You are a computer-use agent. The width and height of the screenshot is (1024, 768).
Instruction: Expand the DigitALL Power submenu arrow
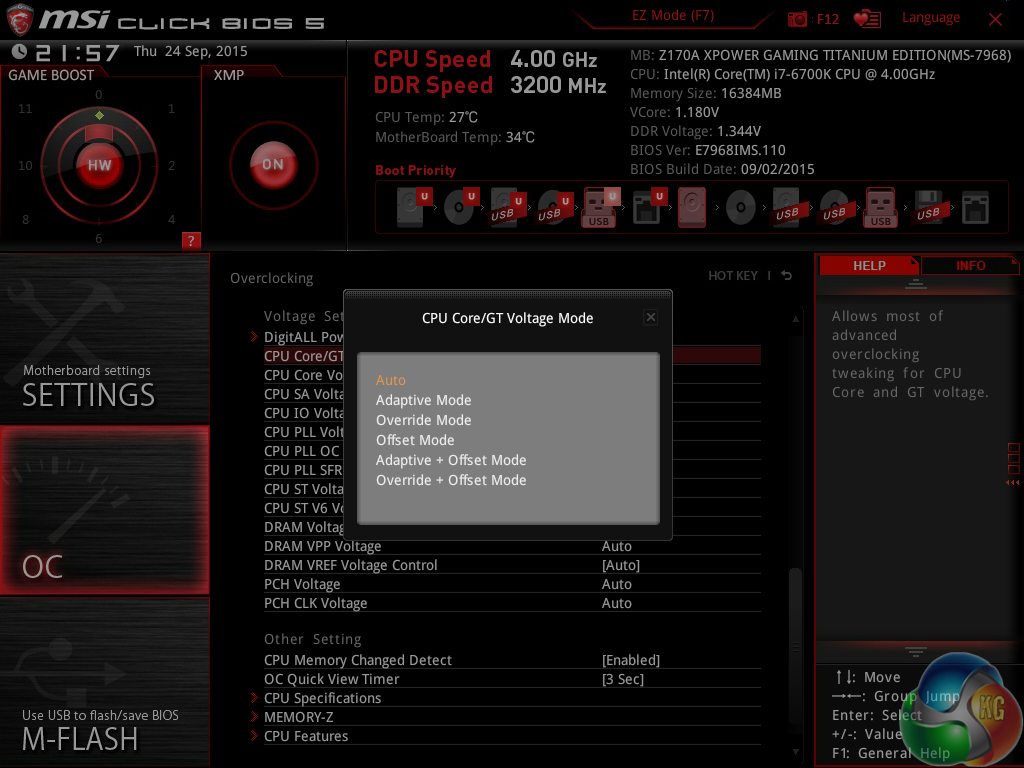(x=255, y=337)
